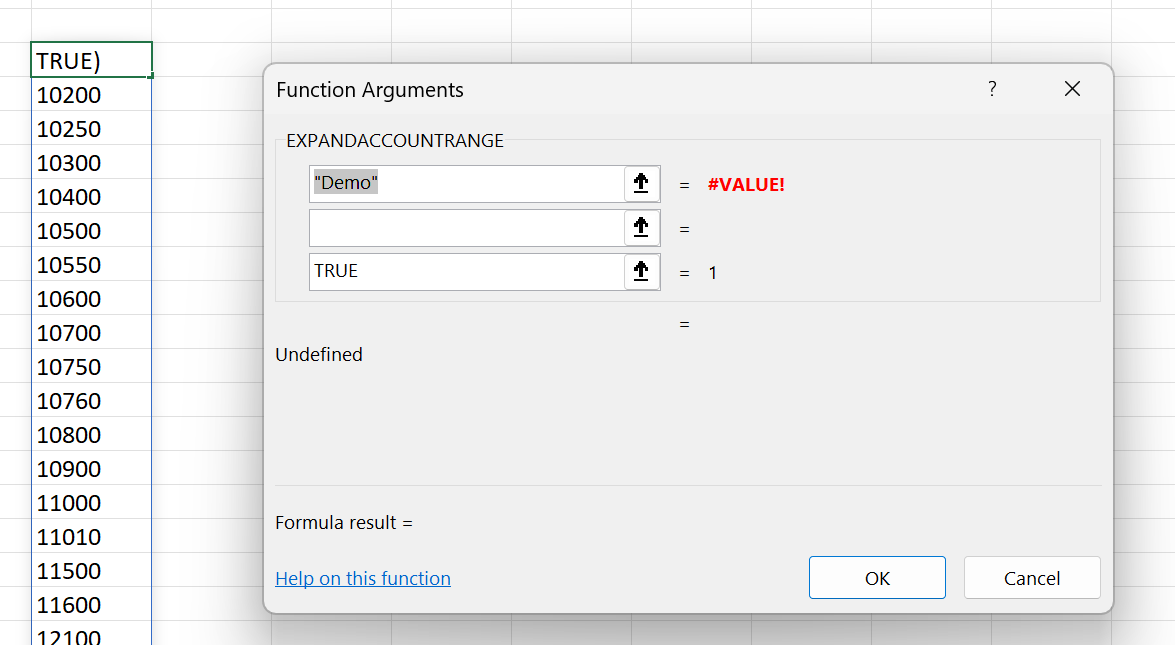This screenshot has height=645, width=1175.
Task: Select the cell containing 10250
Action: click(x=91, y=129)
